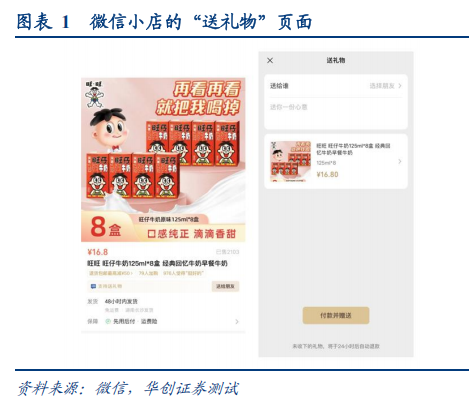Select the product title 旺旺 旺仔牛奶125ml*8盒
The image size is (474, 410).
click(124, 263)
